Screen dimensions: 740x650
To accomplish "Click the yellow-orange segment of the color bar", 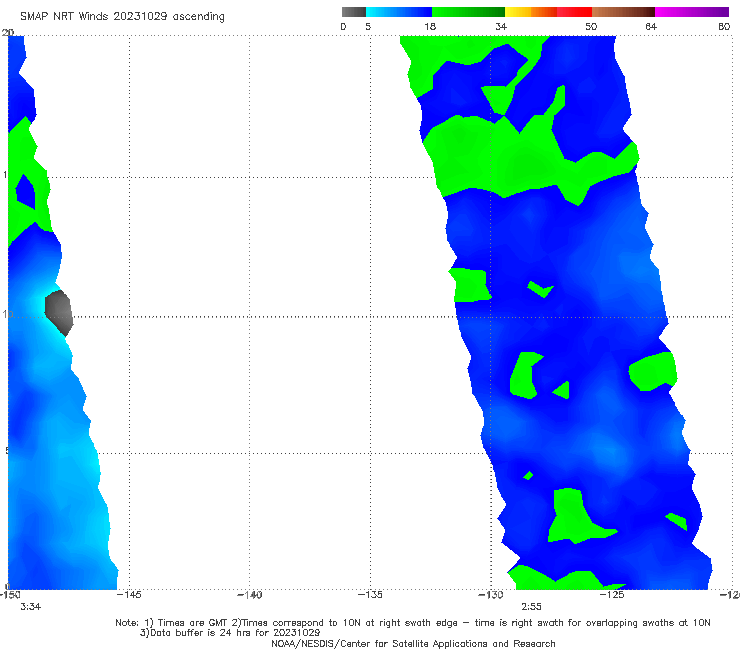I will [531, 12].
